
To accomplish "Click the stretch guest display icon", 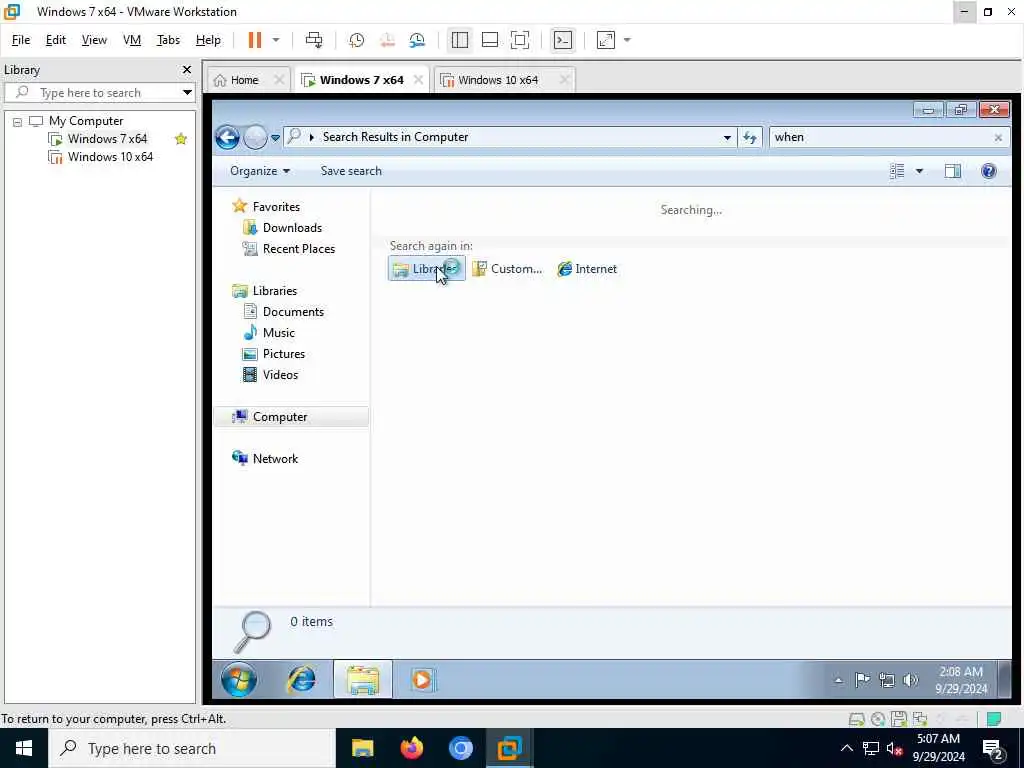I will (606, 40).
